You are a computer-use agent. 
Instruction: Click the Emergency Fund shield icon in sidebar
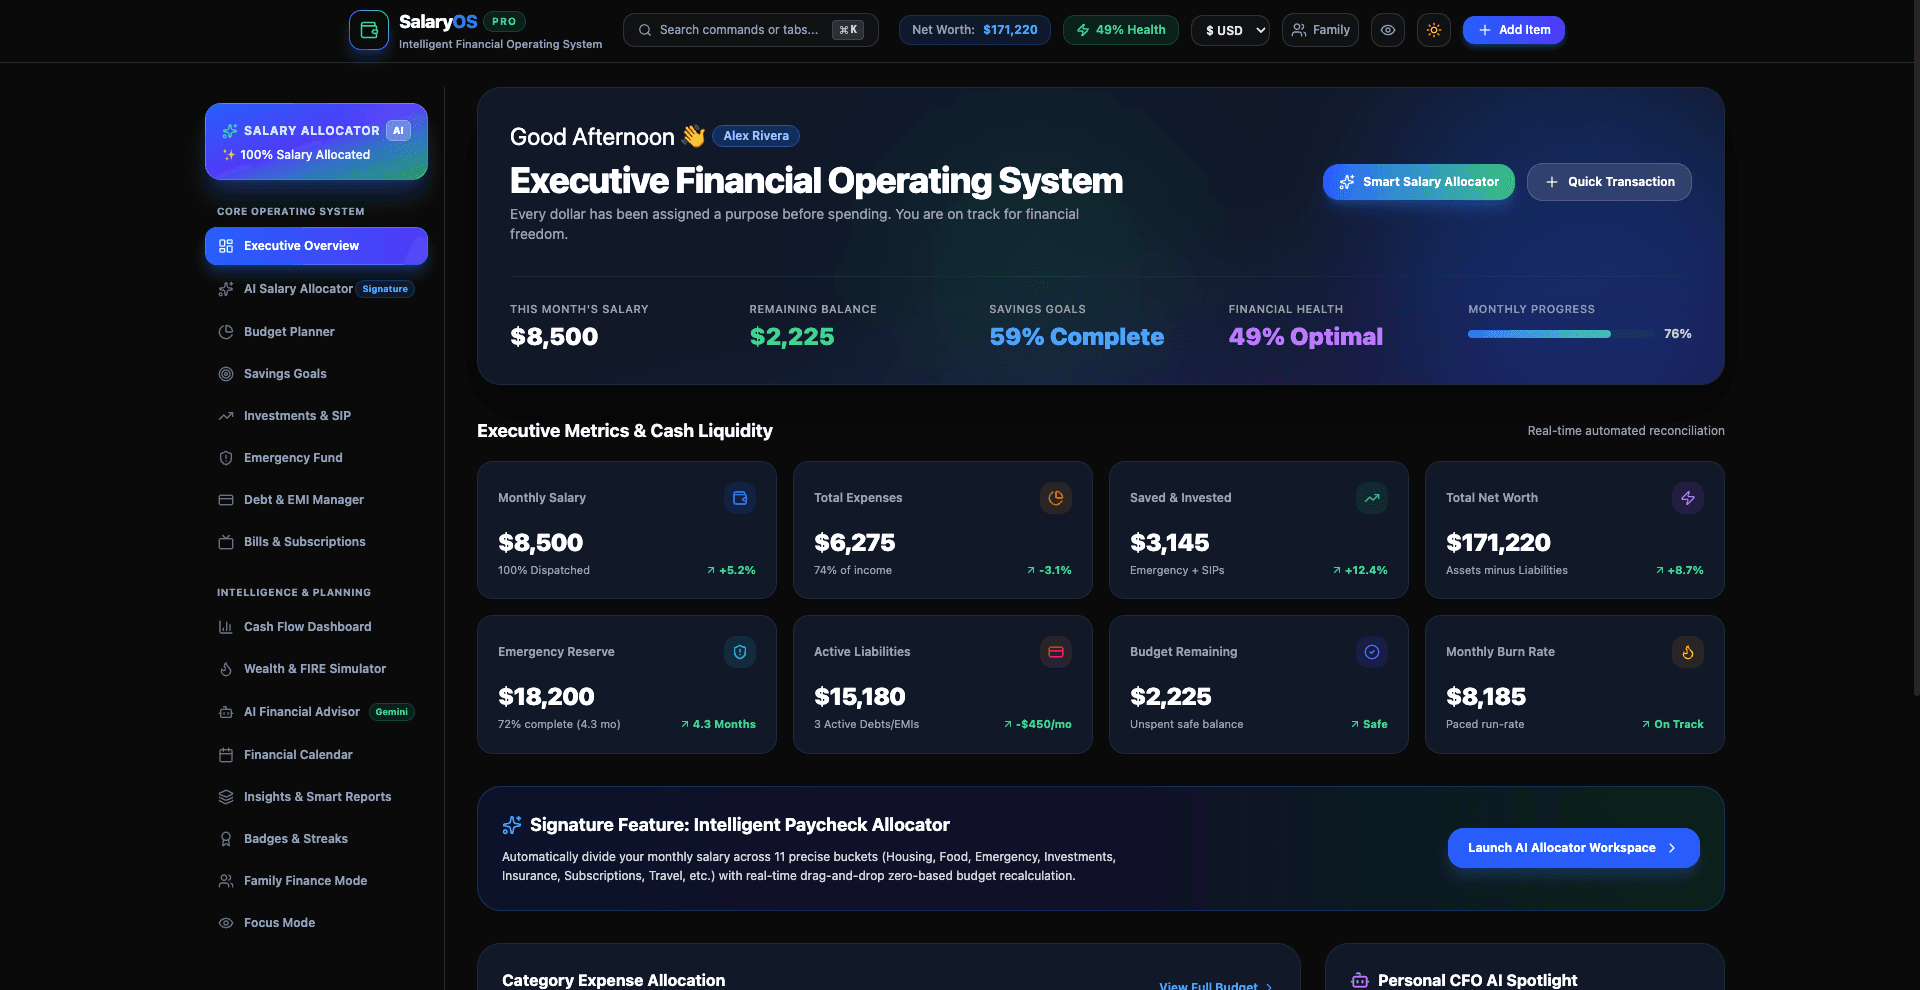(226, 458)
